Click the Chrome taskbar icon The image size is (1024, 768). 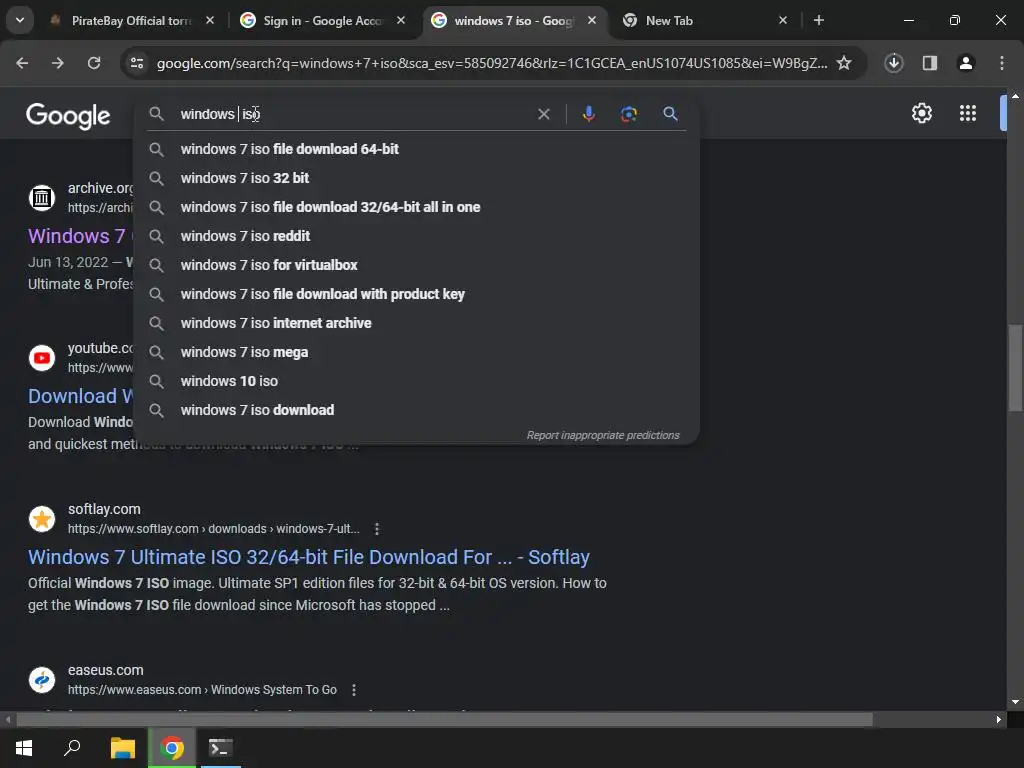pyautogui.click(x=172, y=748)
